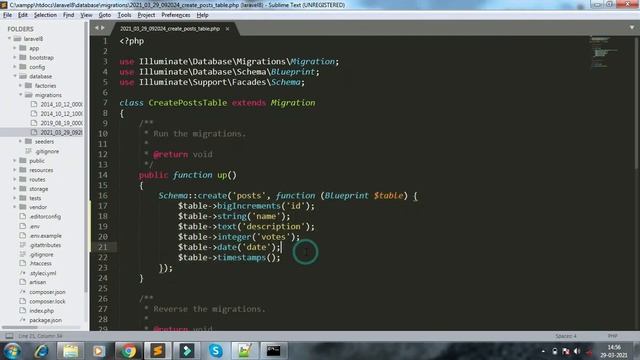
Task: Open the Project menu
Action: (x=146, y=15)
